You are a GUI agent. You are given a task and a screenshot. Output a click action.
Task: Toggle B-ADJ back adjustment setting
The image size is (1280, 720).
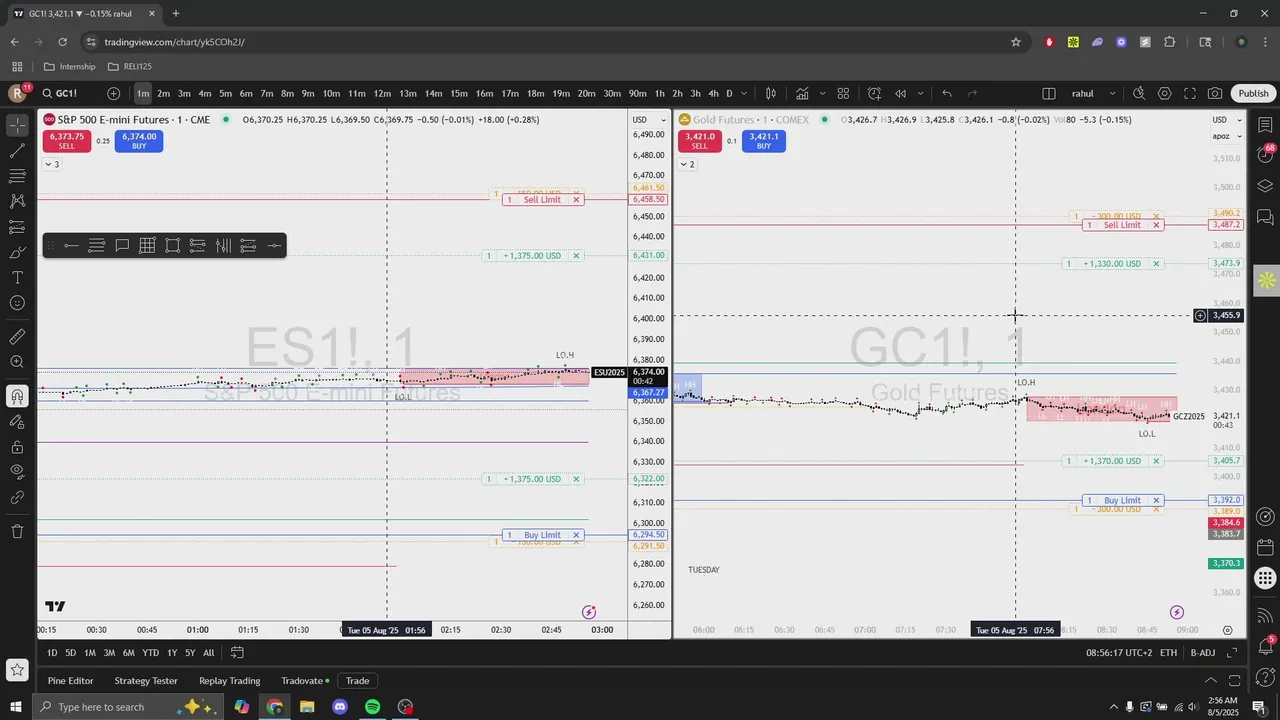pos(1203,653)
